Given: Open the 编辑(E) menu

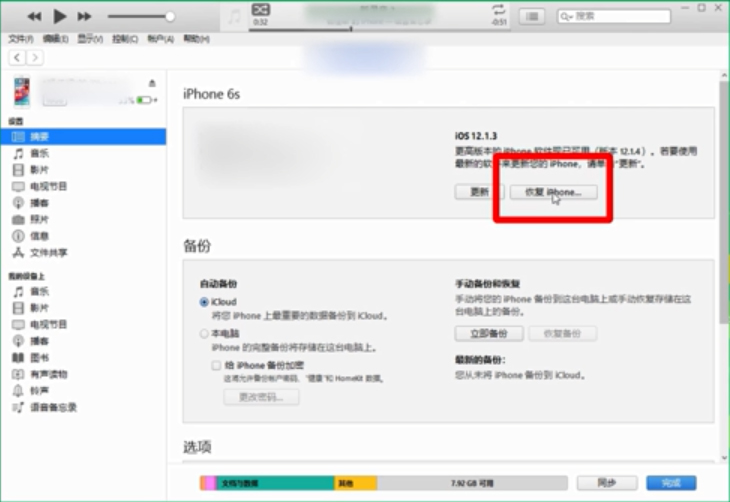Looking at the screenshot, I should point(55,39).
